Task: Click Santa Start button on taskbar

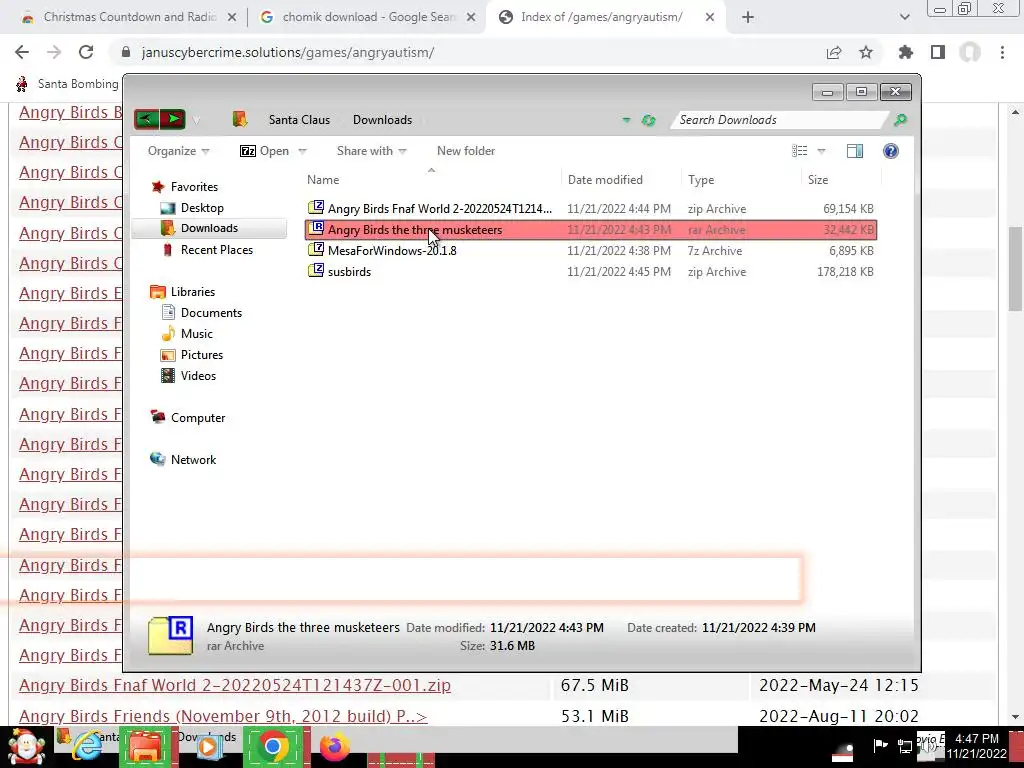Action: click(x=26, y=747)
